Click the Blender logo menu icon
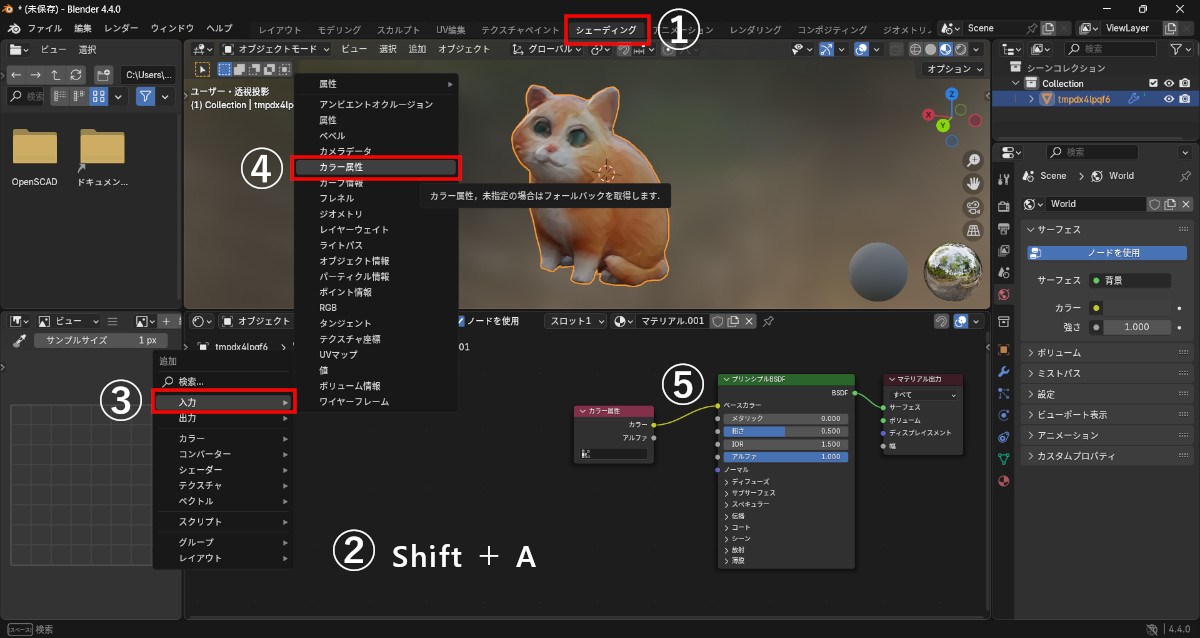Image resolution: width=1200 pixels, height=638 pixels. tap(12, 29)
